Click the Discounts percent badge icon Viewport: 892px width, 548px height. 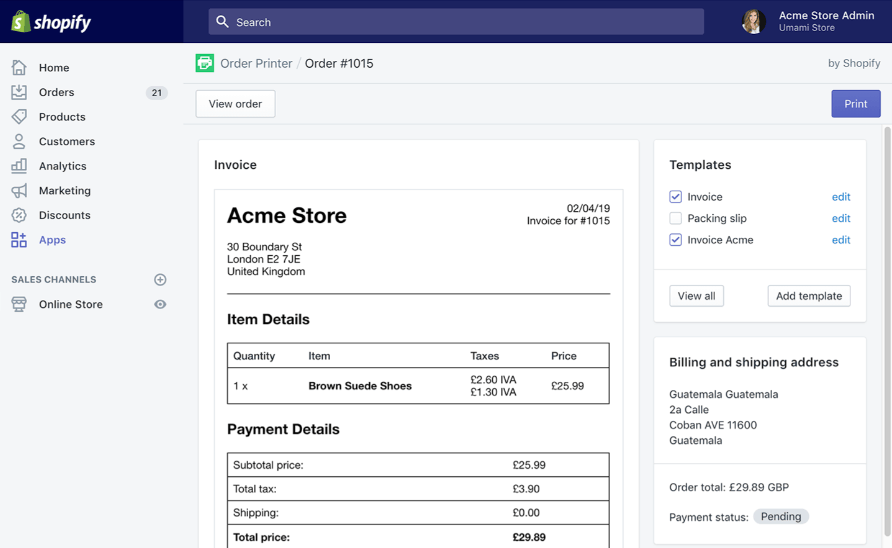pos(19,215)
